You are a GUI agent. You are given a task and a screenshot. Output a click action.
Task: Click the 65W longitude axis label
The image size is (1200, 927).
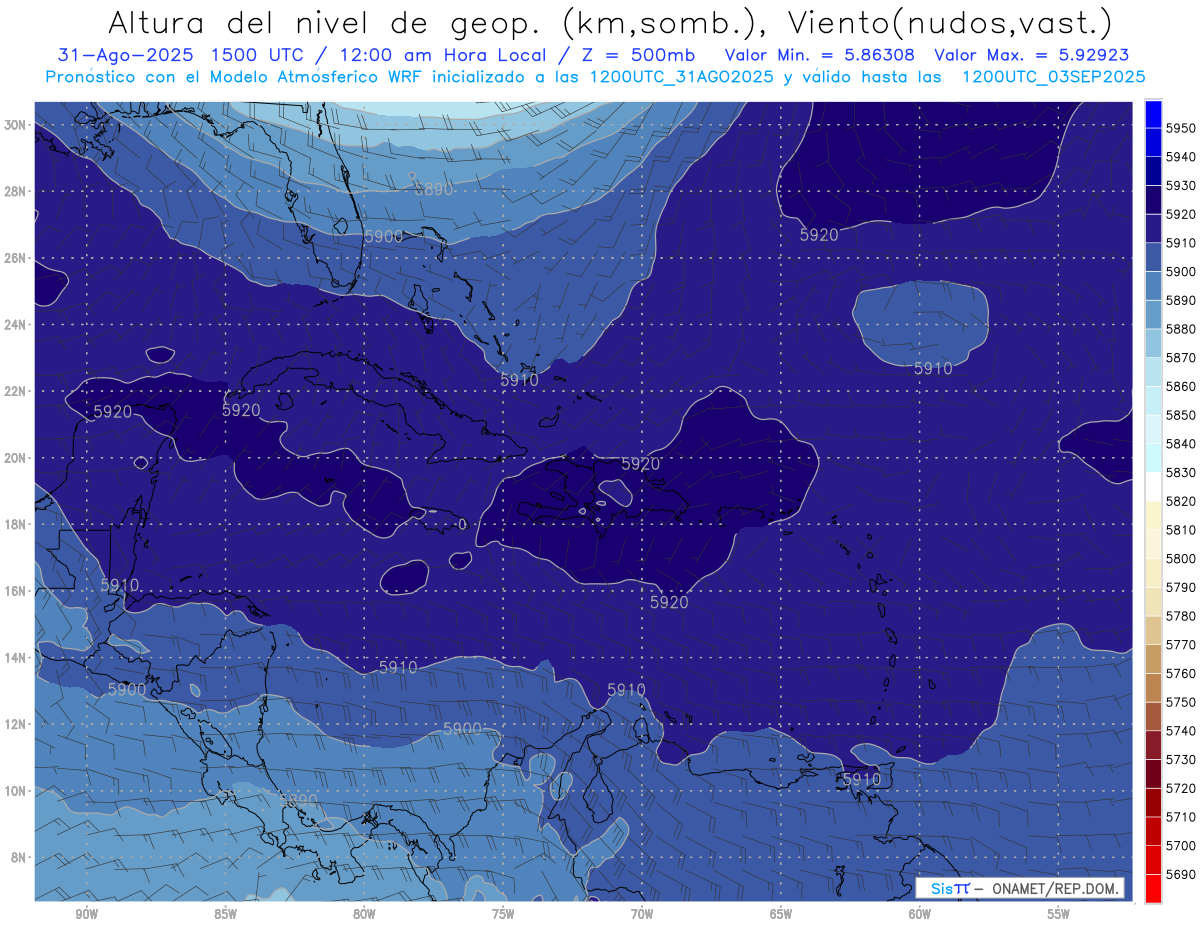pos(781,914)
